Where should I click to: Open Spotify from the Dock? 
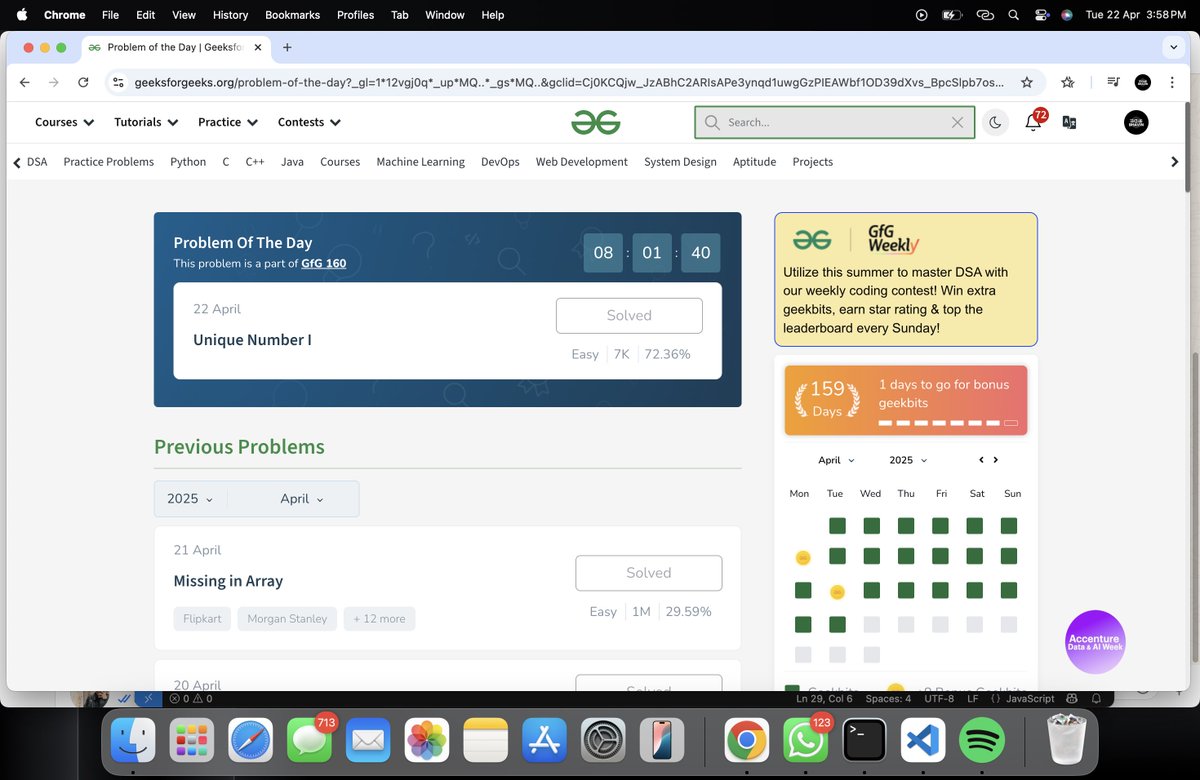point(982,741)
